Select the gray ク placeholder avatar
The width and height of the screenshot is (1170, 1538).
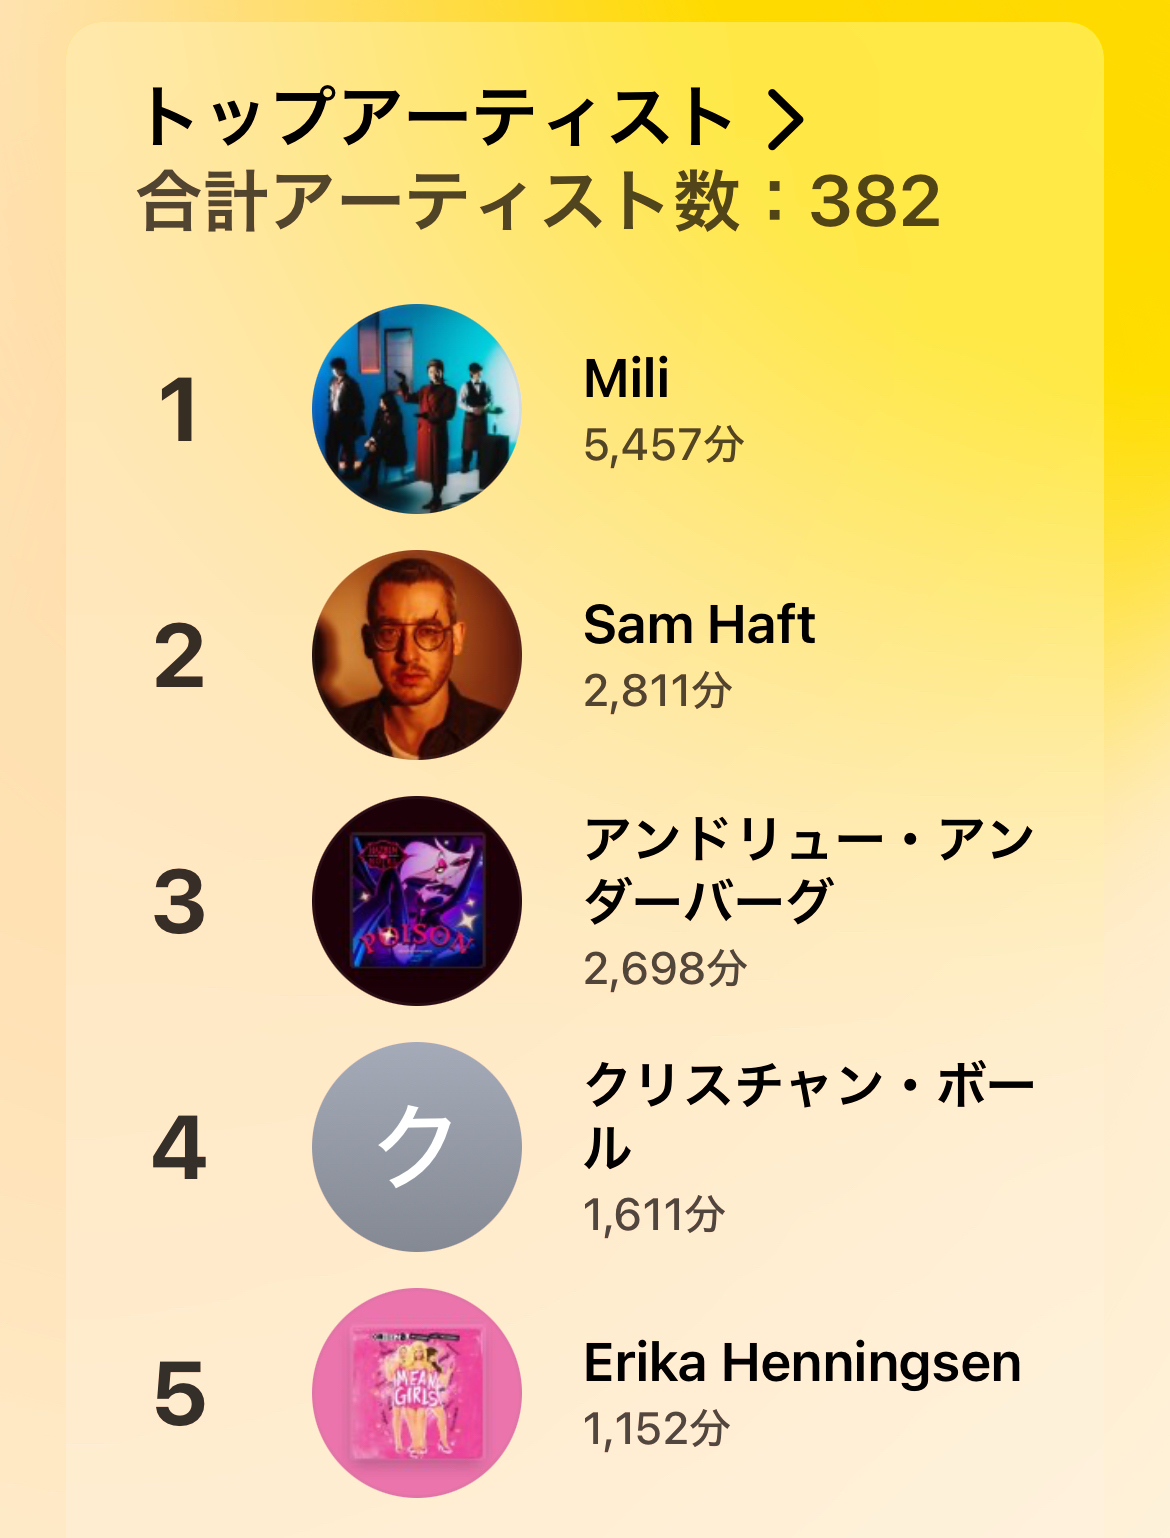click(417, 1147)
